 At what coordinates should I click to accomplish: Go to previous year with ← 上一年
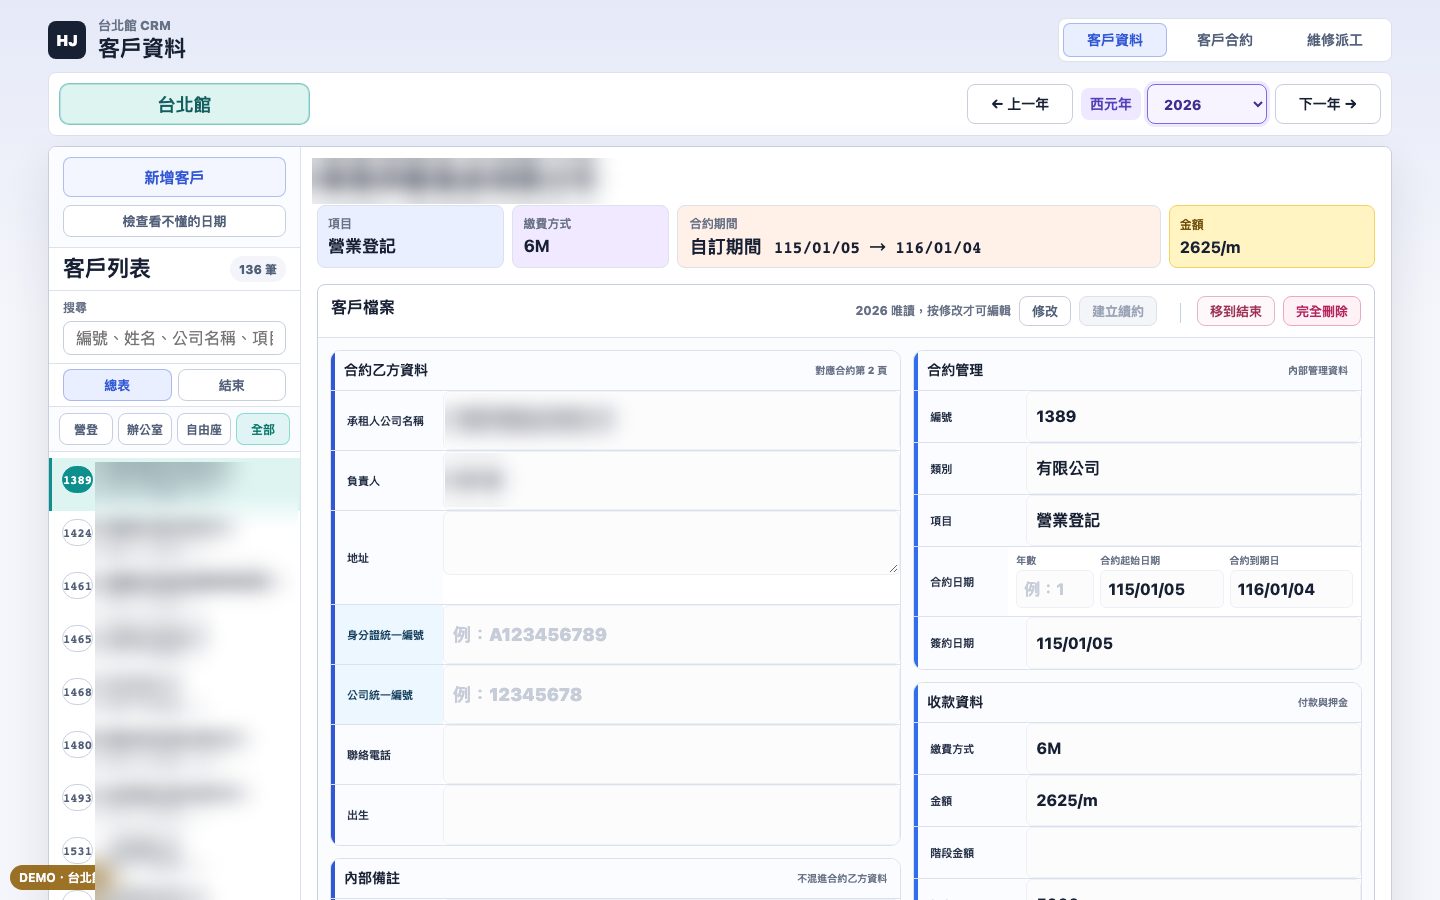click(x=1020, y=104)
